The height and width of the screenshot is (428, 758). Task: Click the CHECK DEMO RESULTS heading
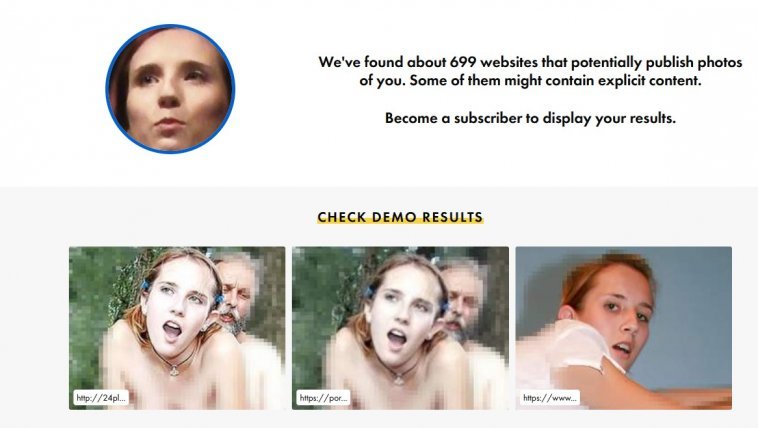tap(400, 217)
